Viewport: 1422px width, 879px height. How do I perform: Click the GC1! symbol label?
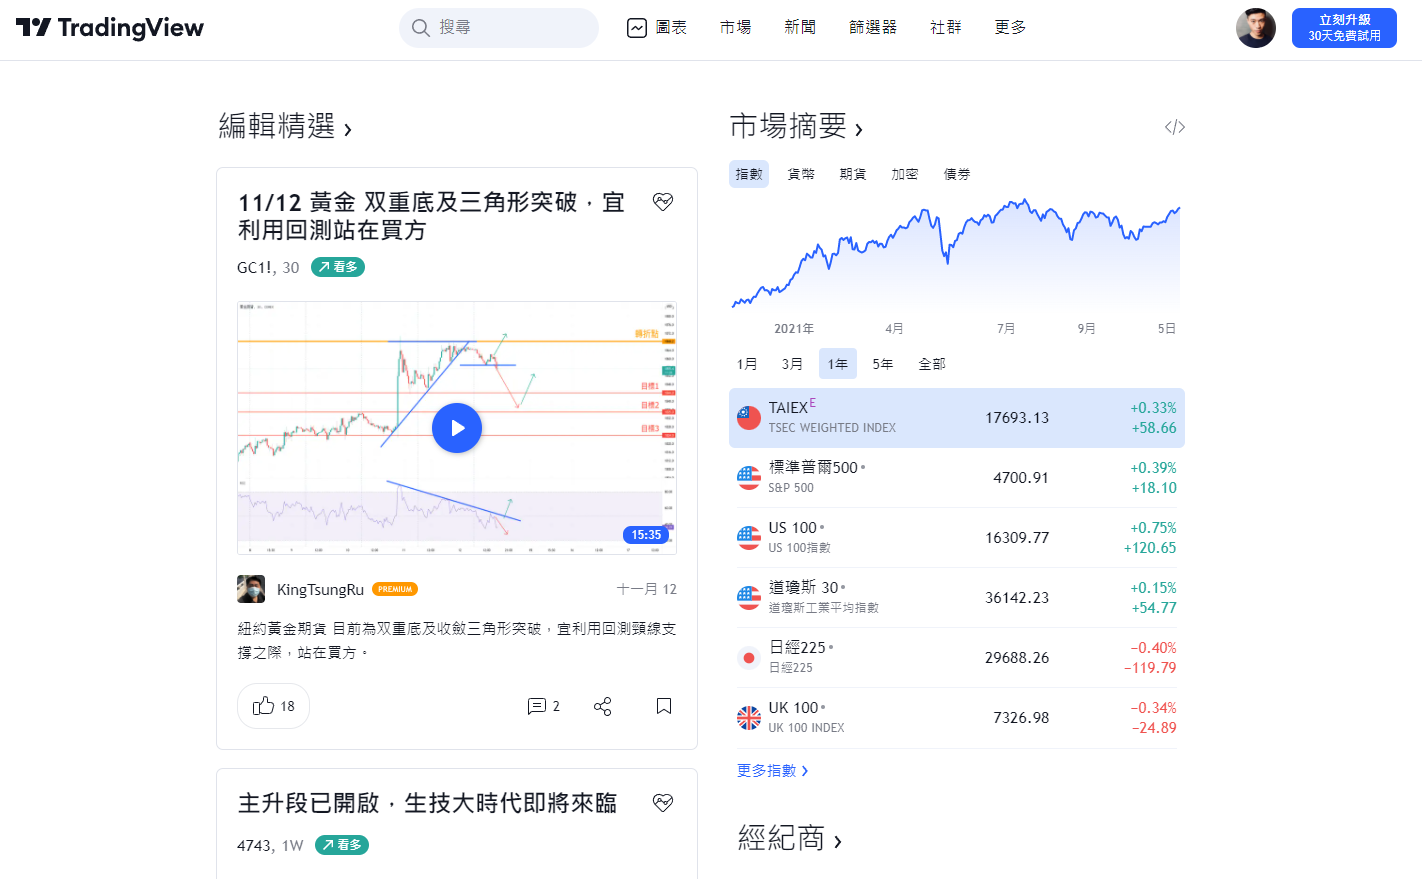[254, 267]
